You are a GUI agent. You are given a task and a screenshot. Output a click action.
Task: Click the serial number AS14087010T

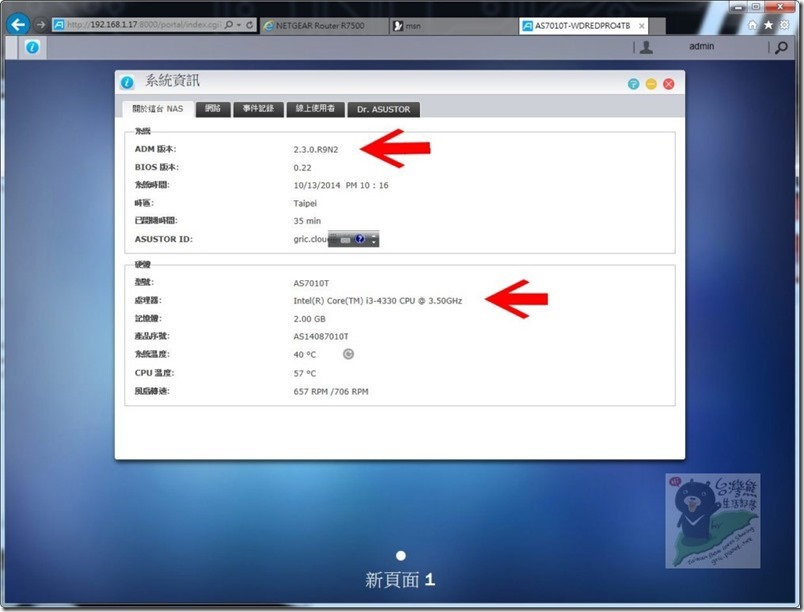point(321,337)
